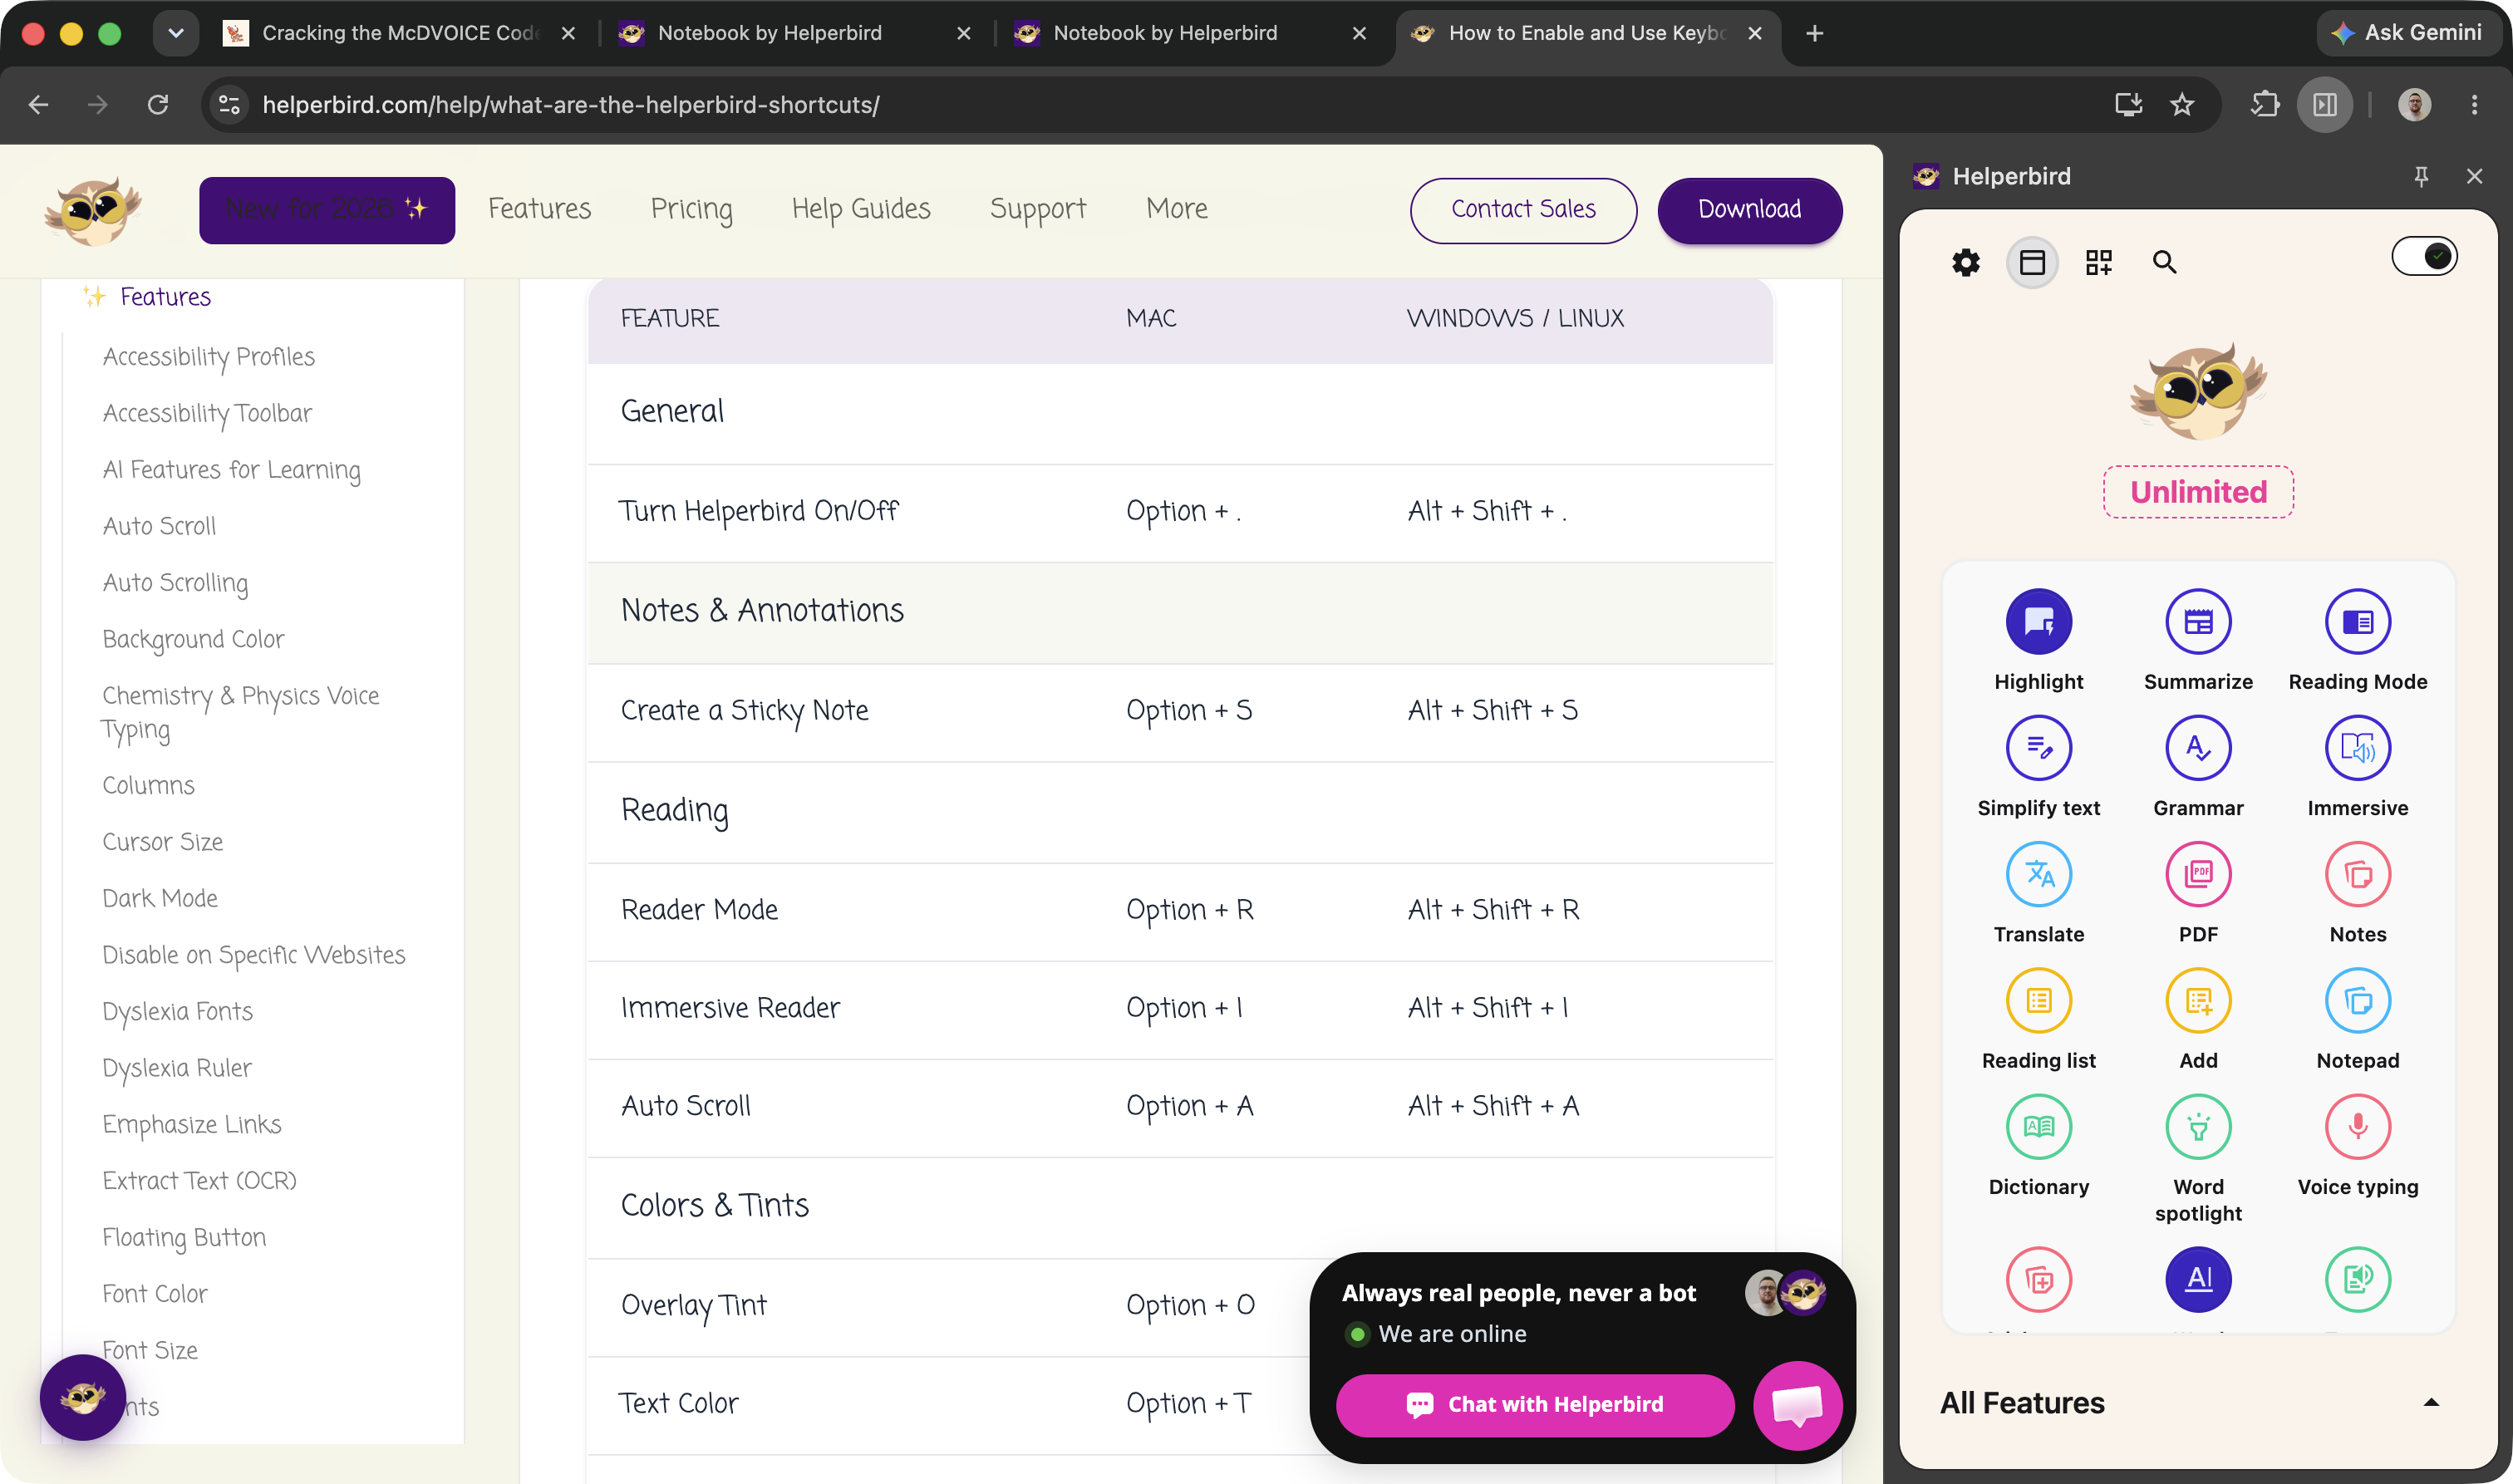Visit Extract Text (OCR) in the sidebar

tap(199, 1181)
